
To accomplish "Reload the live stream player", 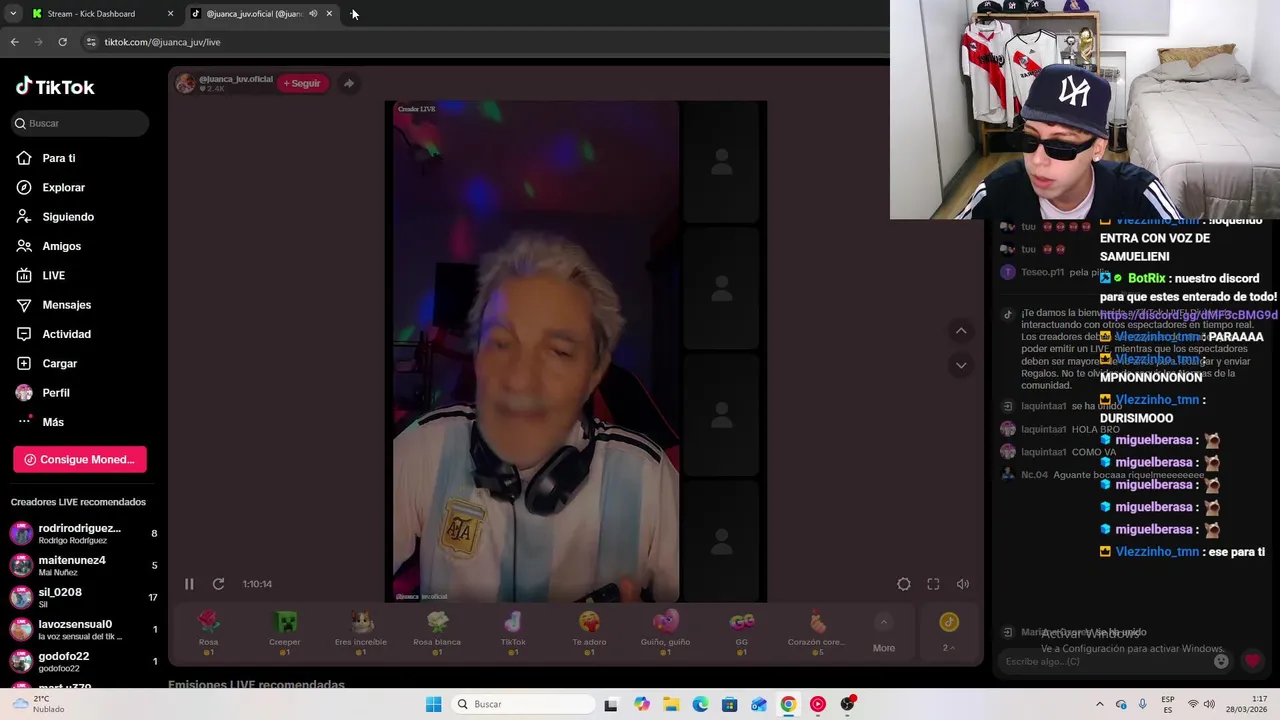I will (x=218, y=584).
